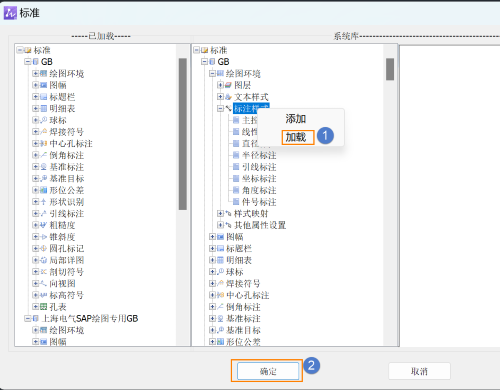Confirm with the 确定 button

(x=268, y=371)
